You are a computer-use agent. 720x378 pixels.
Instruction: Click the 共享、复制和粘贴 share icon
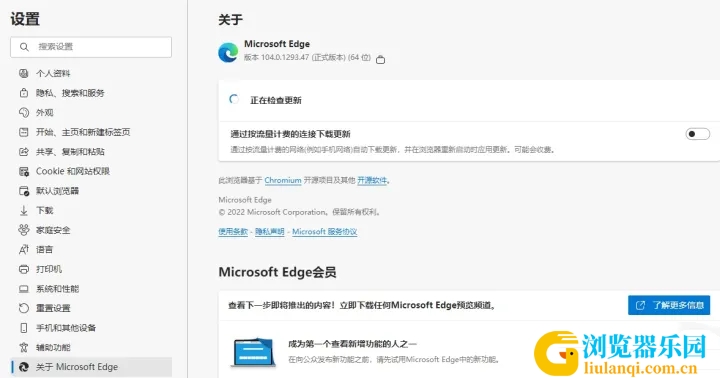tap(23, 152)
